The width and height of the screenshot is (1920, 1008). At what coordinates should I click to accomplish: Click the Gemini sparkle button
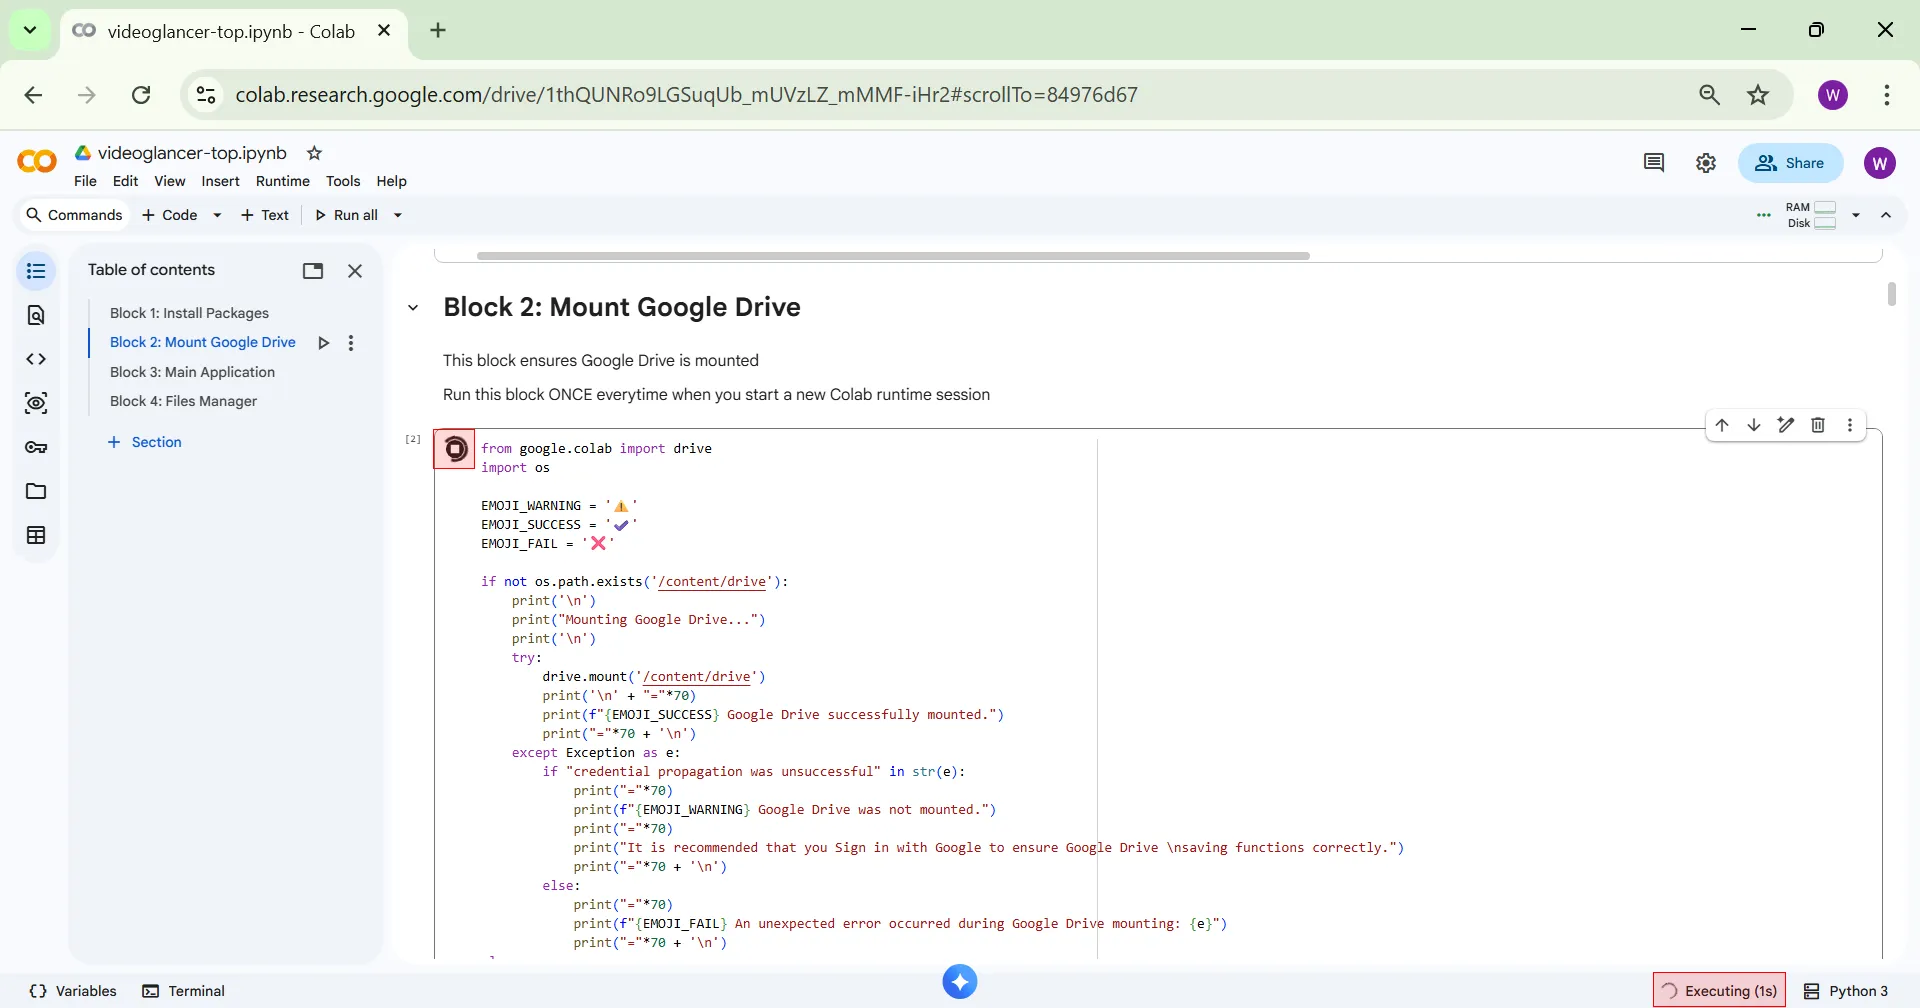point(960,982)
